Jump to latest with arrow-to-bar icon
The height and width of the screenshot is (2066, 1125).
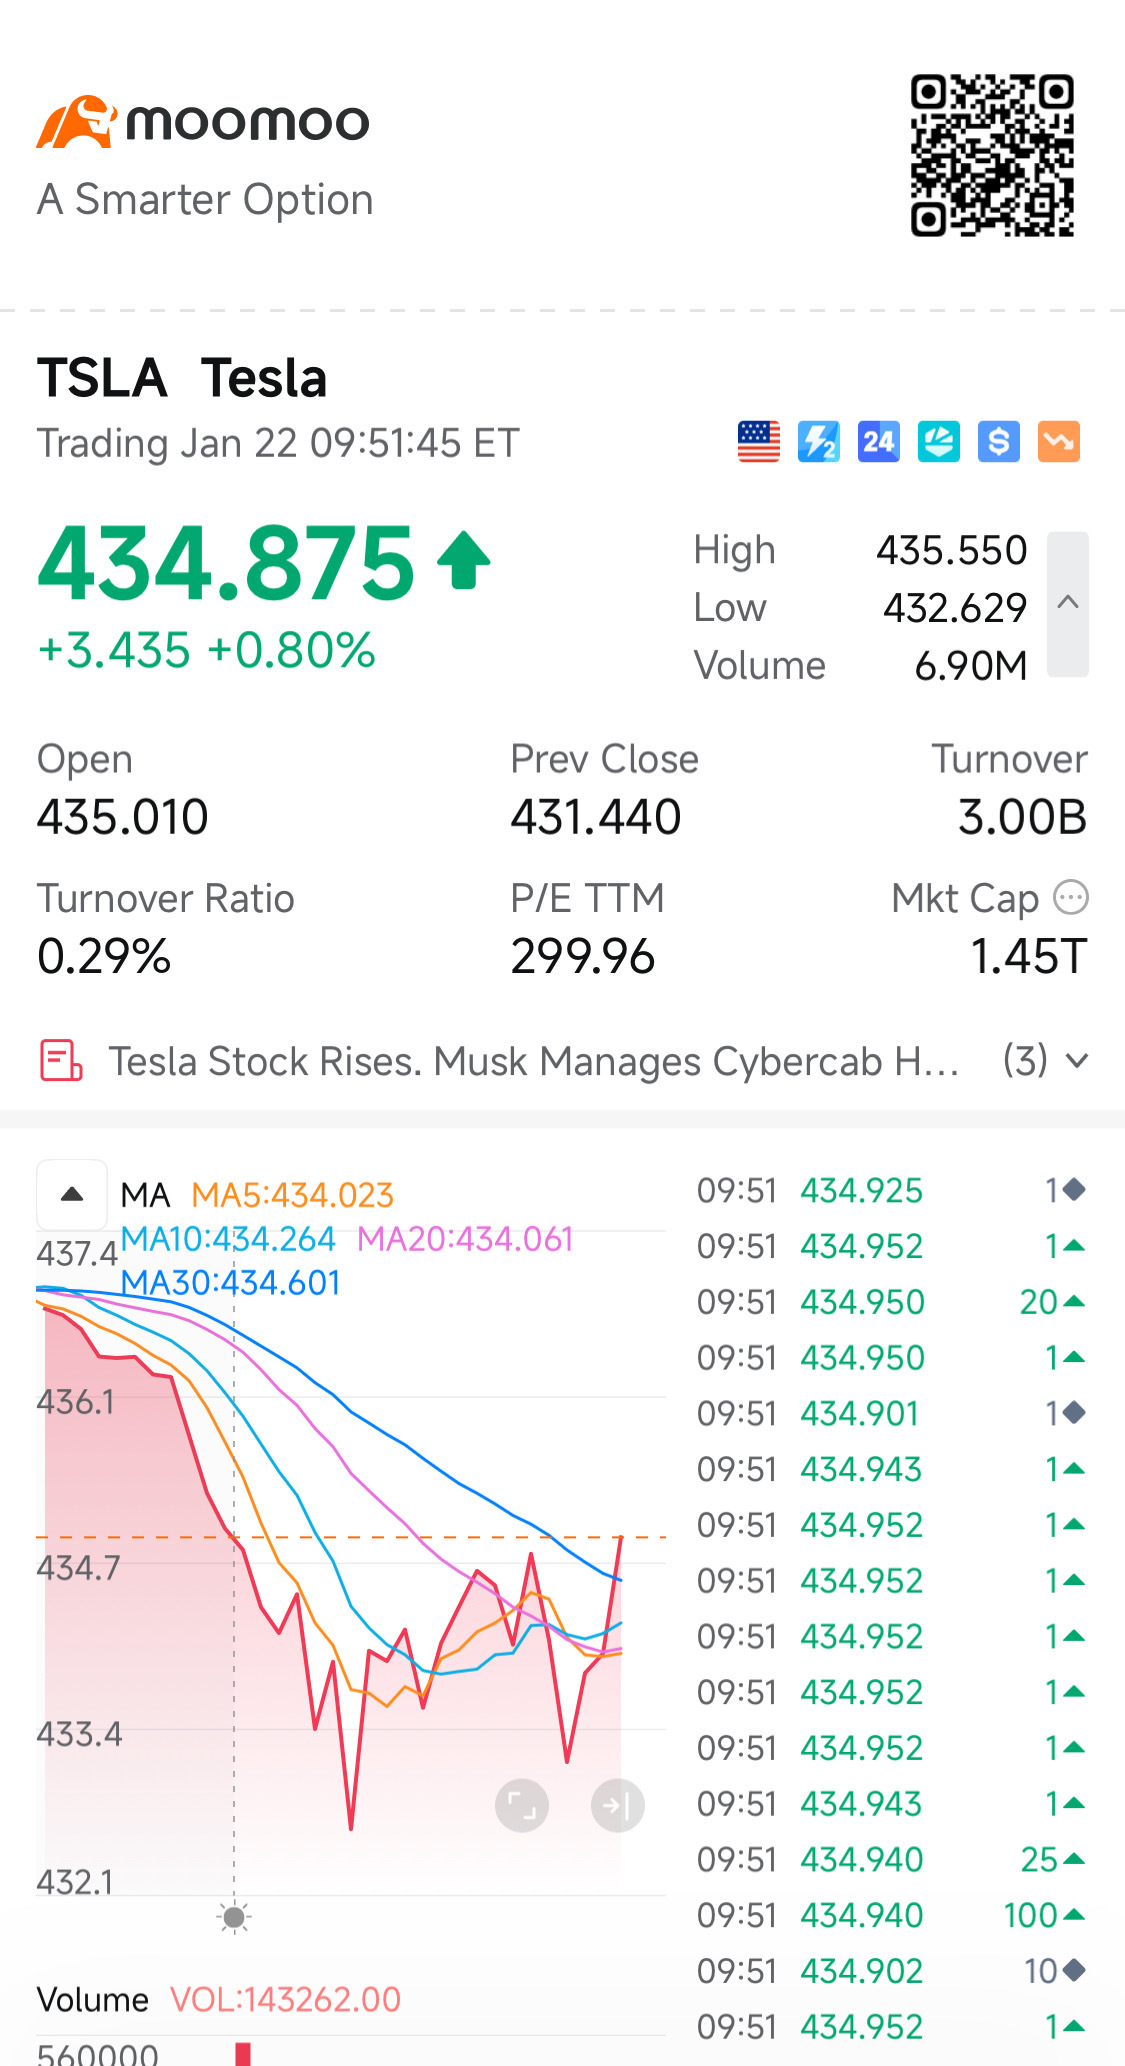[x=617, y=1805]
